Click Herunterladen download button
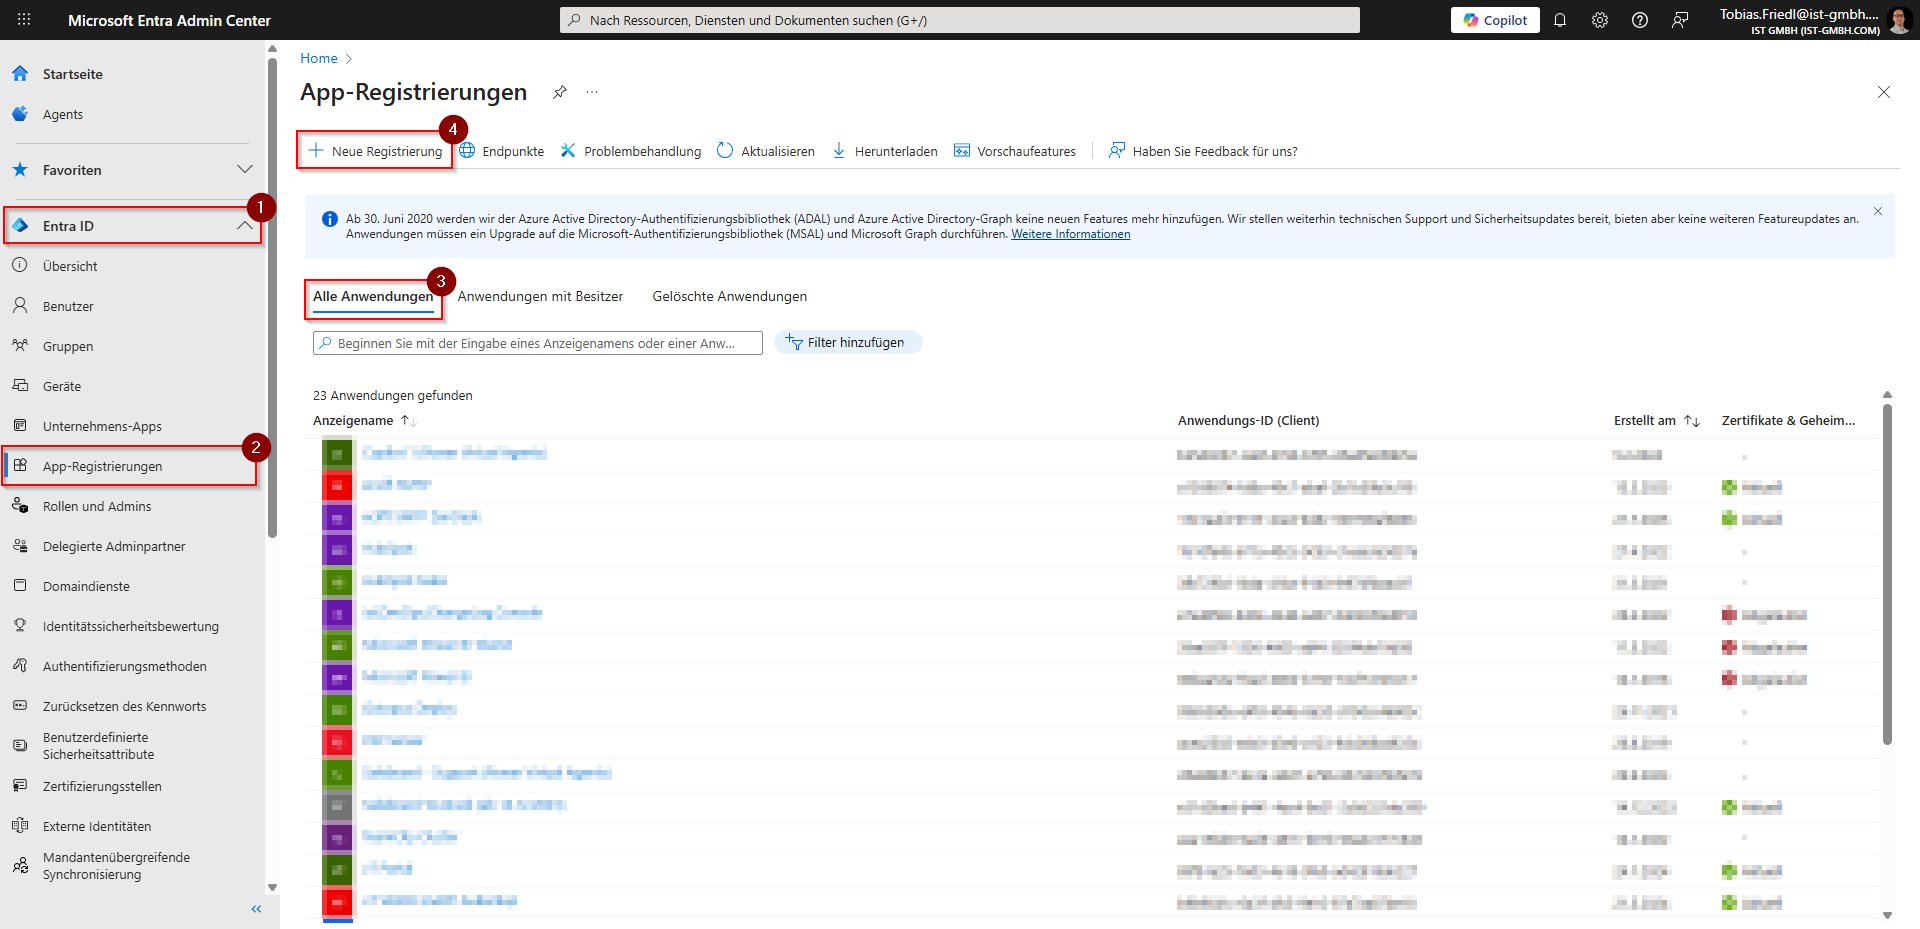Screen dimensions: 1920x929 click(885, 151)
